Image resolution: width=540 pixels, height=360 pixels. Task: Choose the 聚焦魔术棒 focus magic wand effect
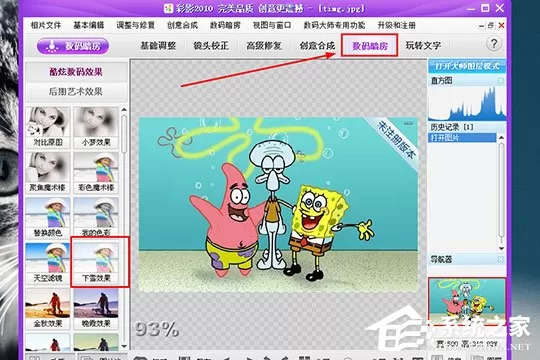[48, 172]
